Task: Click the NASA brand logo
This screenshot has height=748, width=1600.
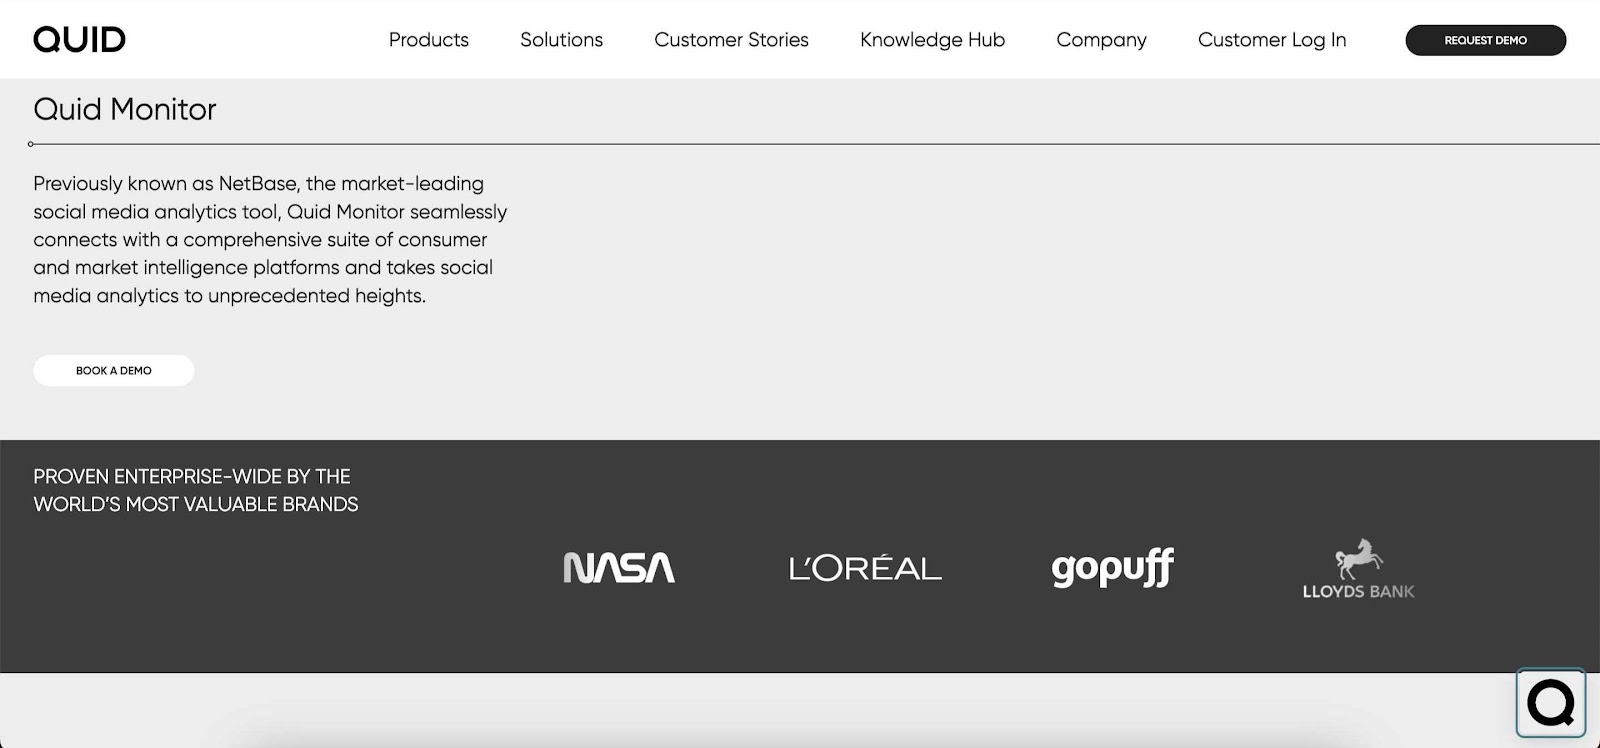Action: pyautogui.click(x=619, y=568)
